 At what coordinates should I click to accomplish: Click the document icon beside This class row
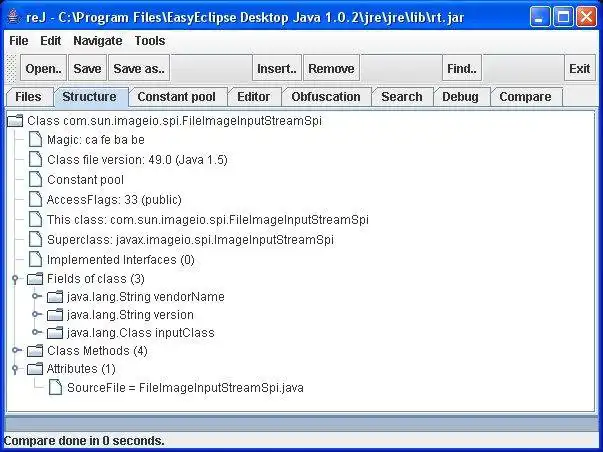click(35, 219)
